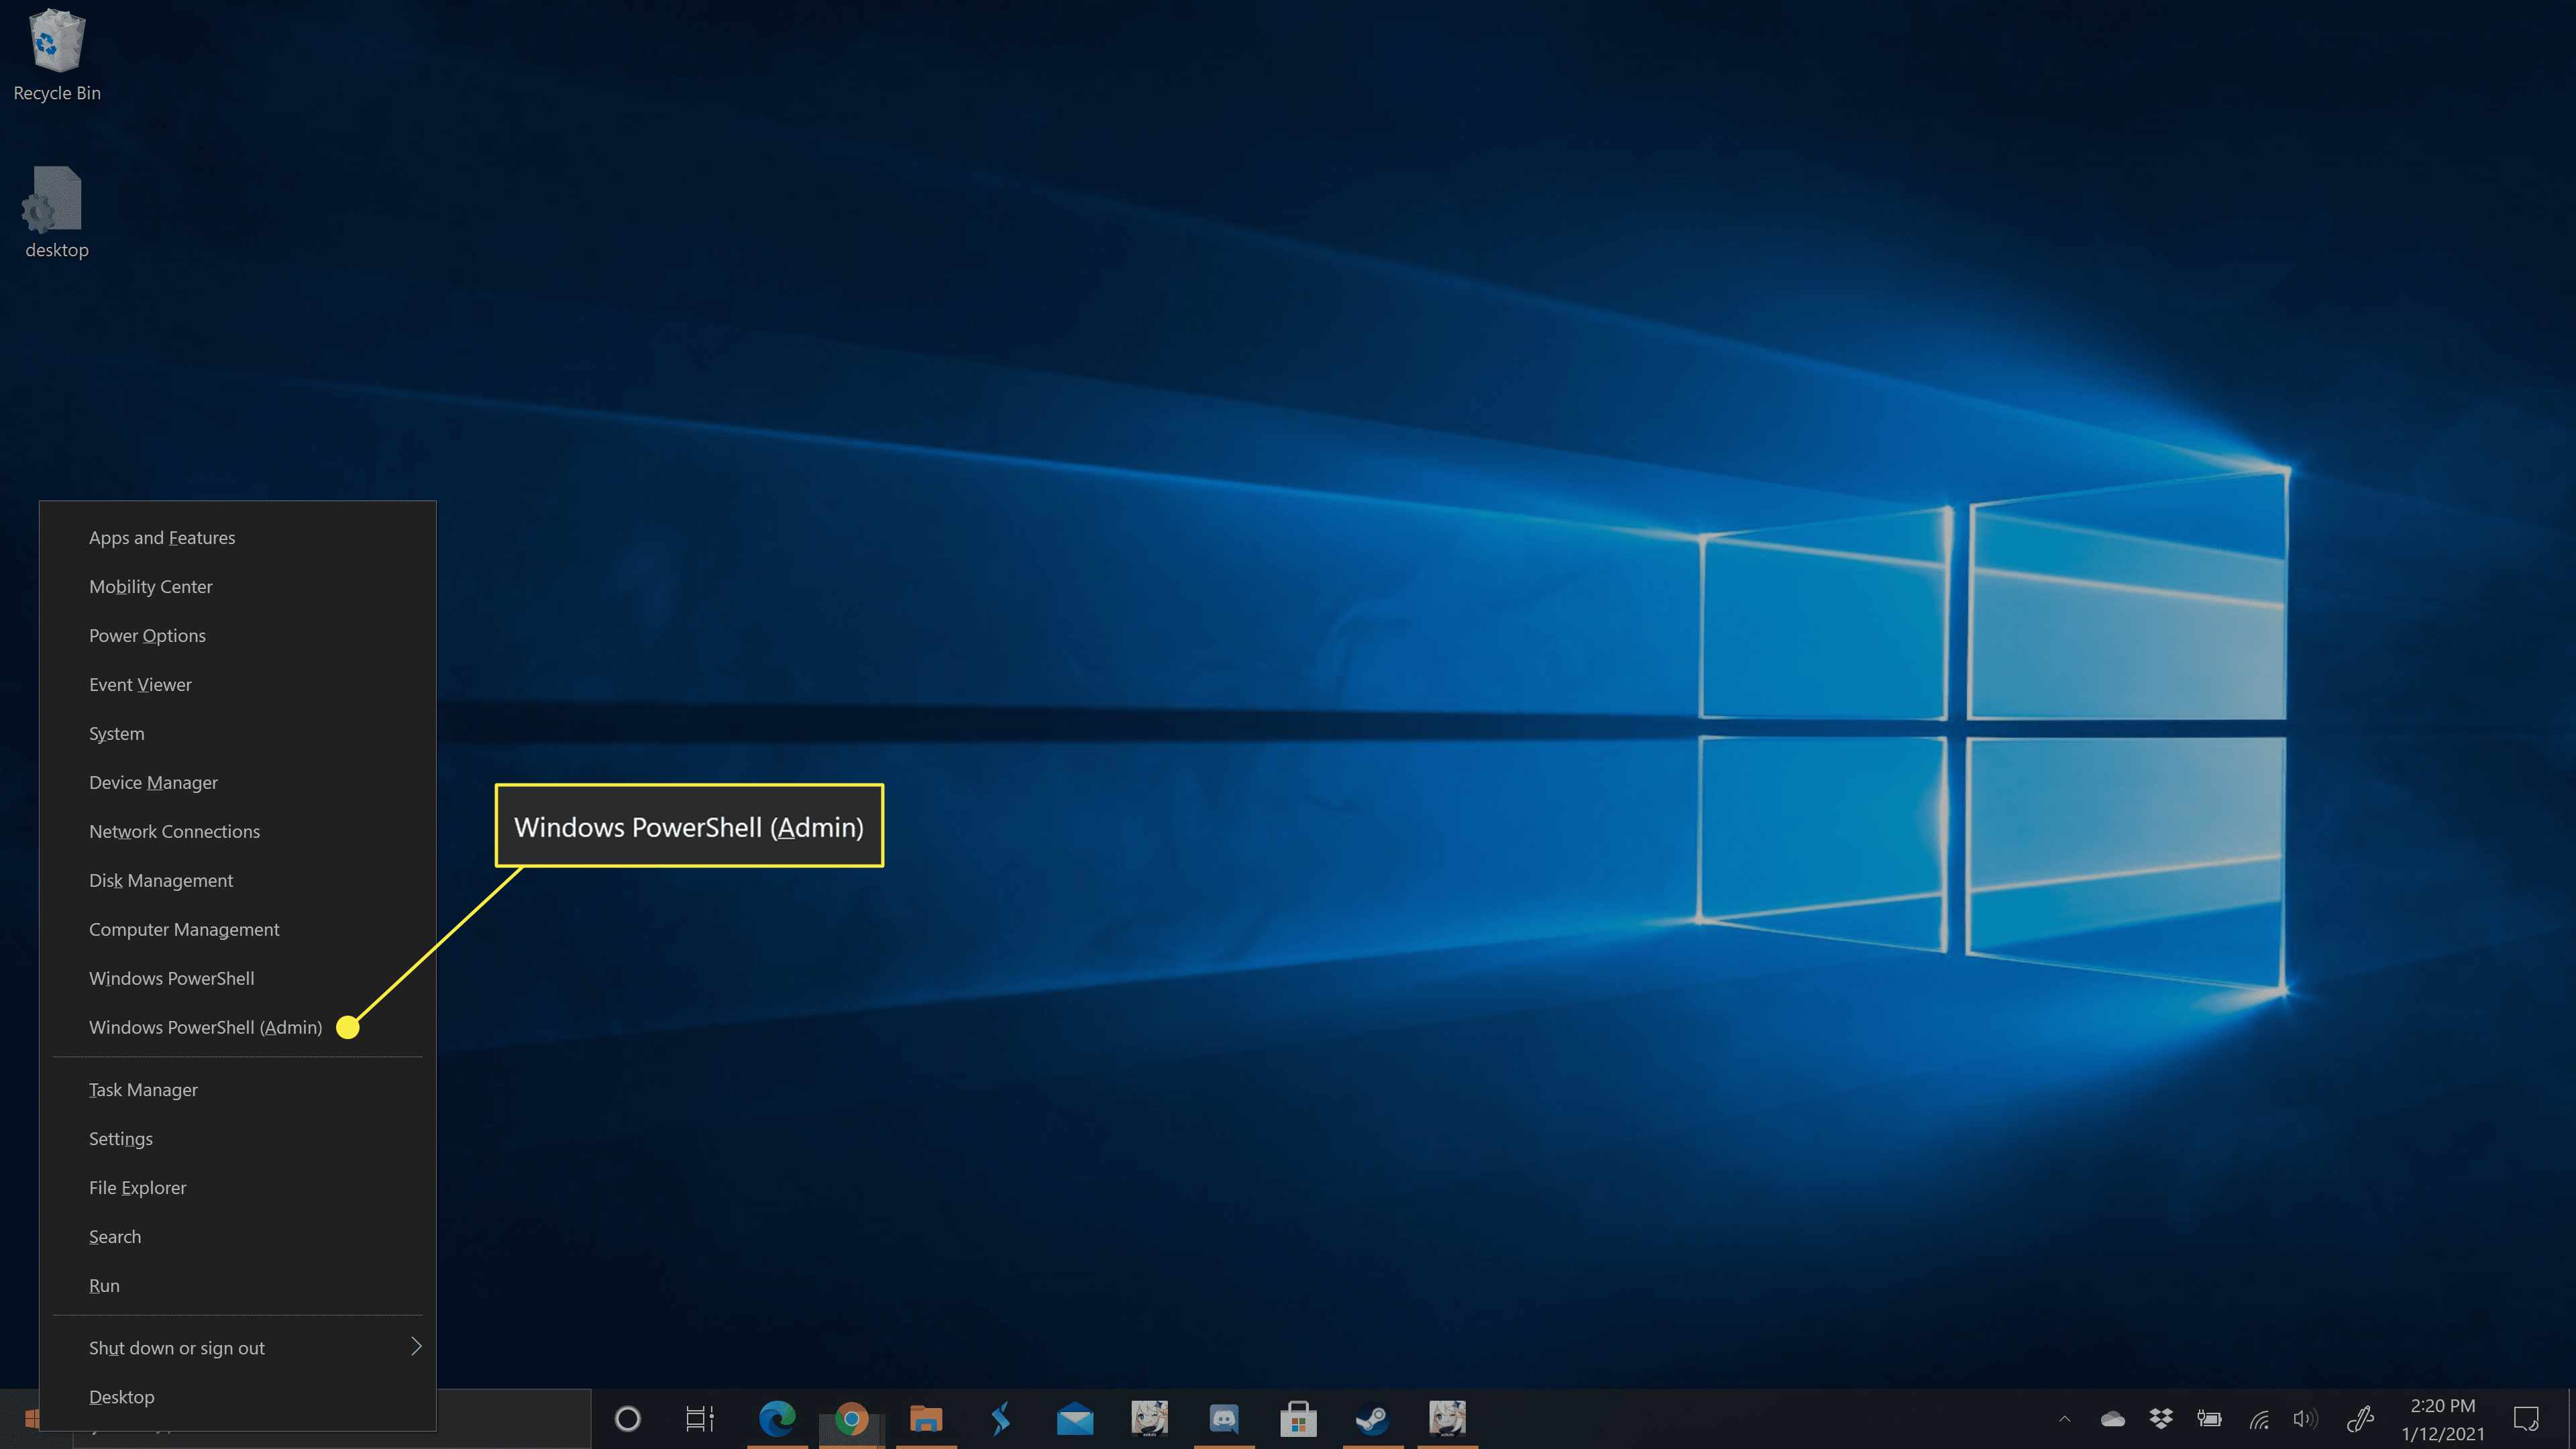Open Microsoft Edge browser icon
This screenshot has height=1449, width=2576.
[x=775, y=1417]
